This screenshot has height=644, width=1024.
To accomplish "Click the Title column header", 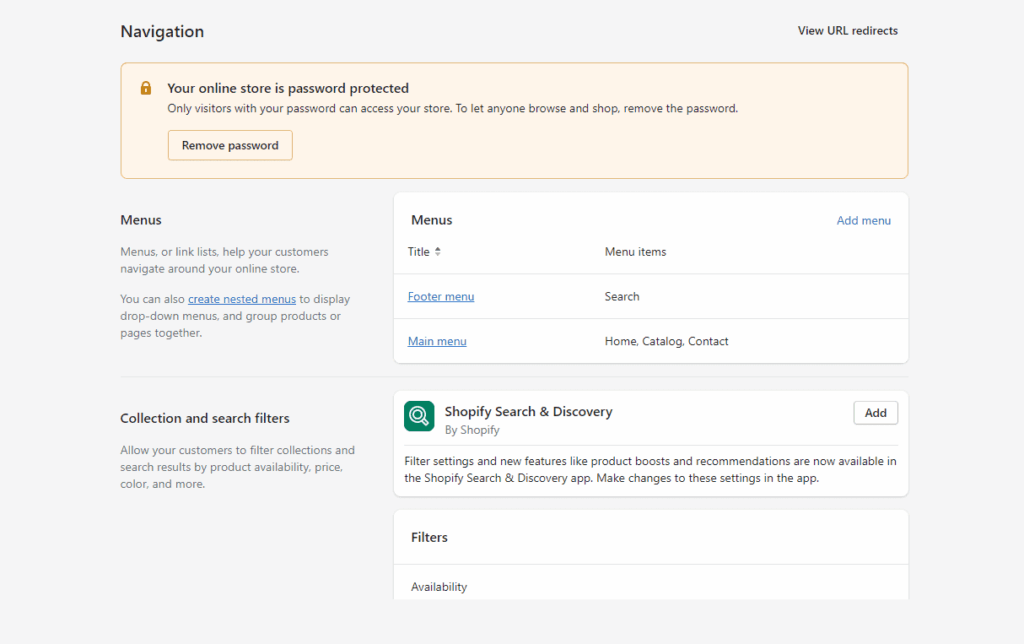I will (x=419, y=251).
